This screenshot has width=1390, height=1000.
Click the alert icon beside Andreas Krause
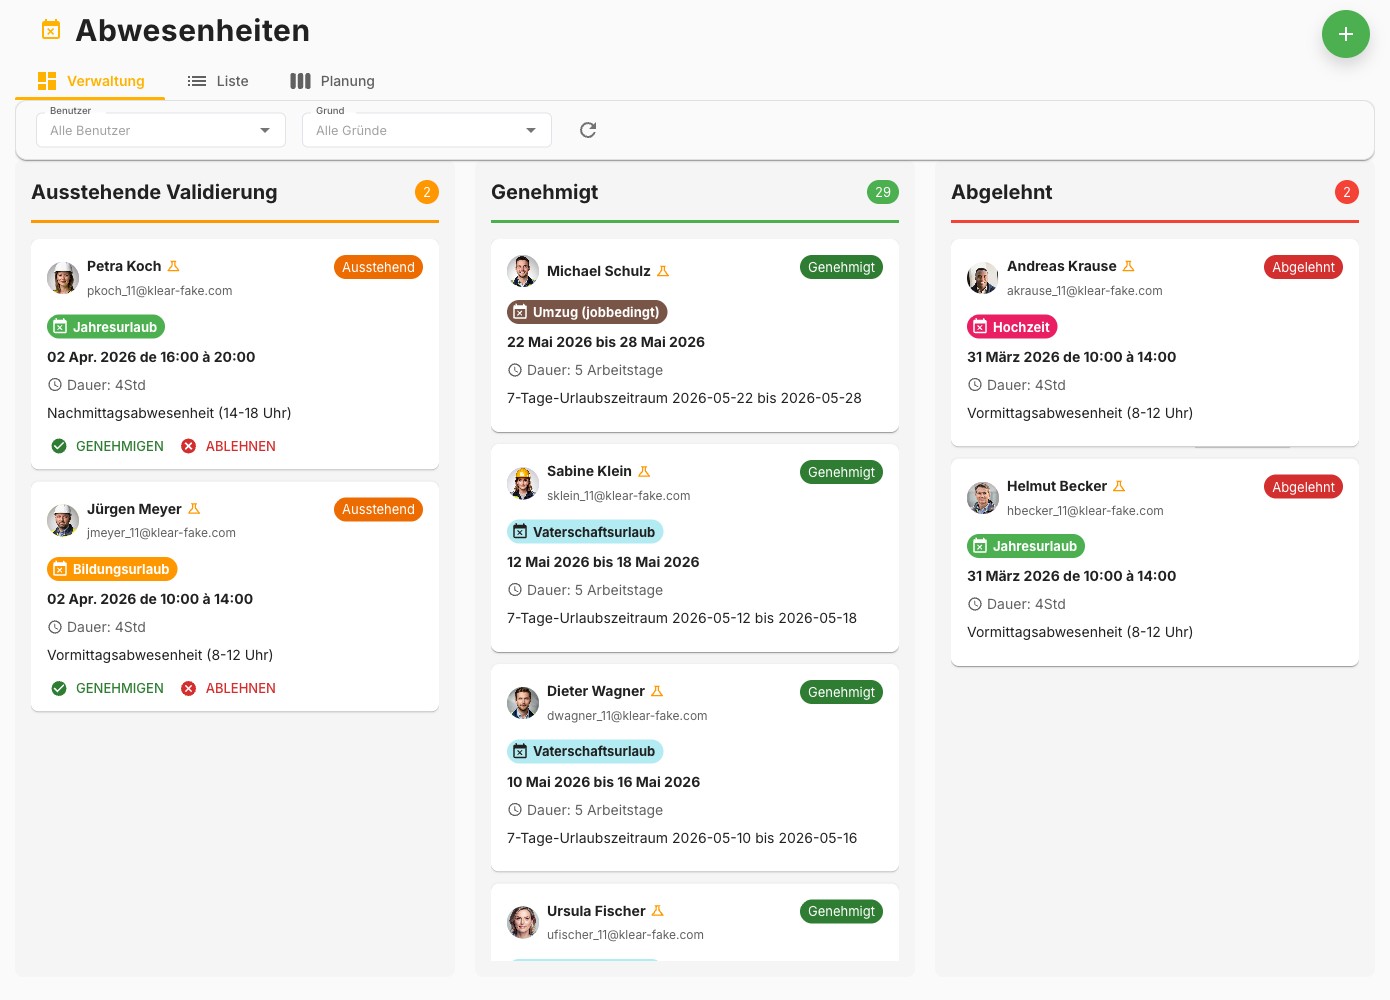pos(1128,265)
